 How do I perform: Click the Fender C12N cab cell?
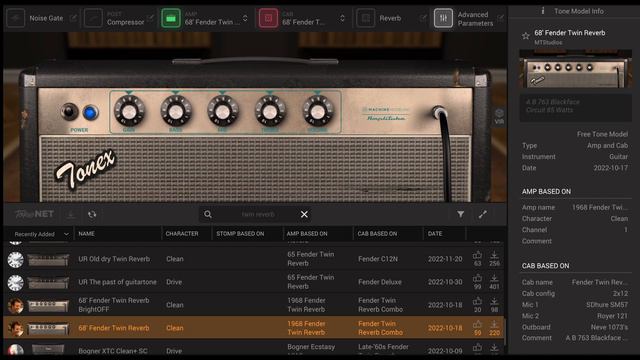click(x=378, y=259)
